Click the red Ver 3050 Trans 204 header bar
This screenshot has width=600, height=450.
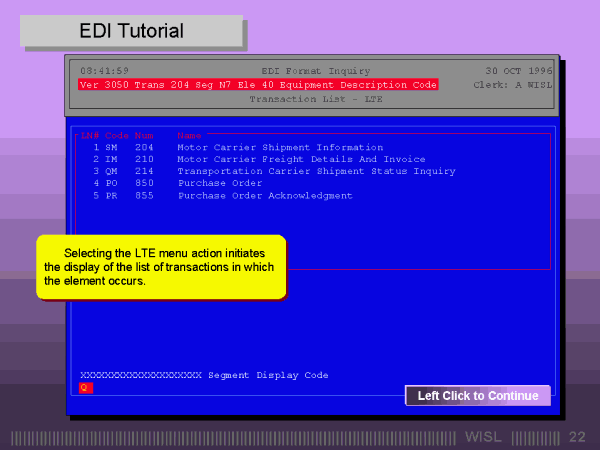258,85
